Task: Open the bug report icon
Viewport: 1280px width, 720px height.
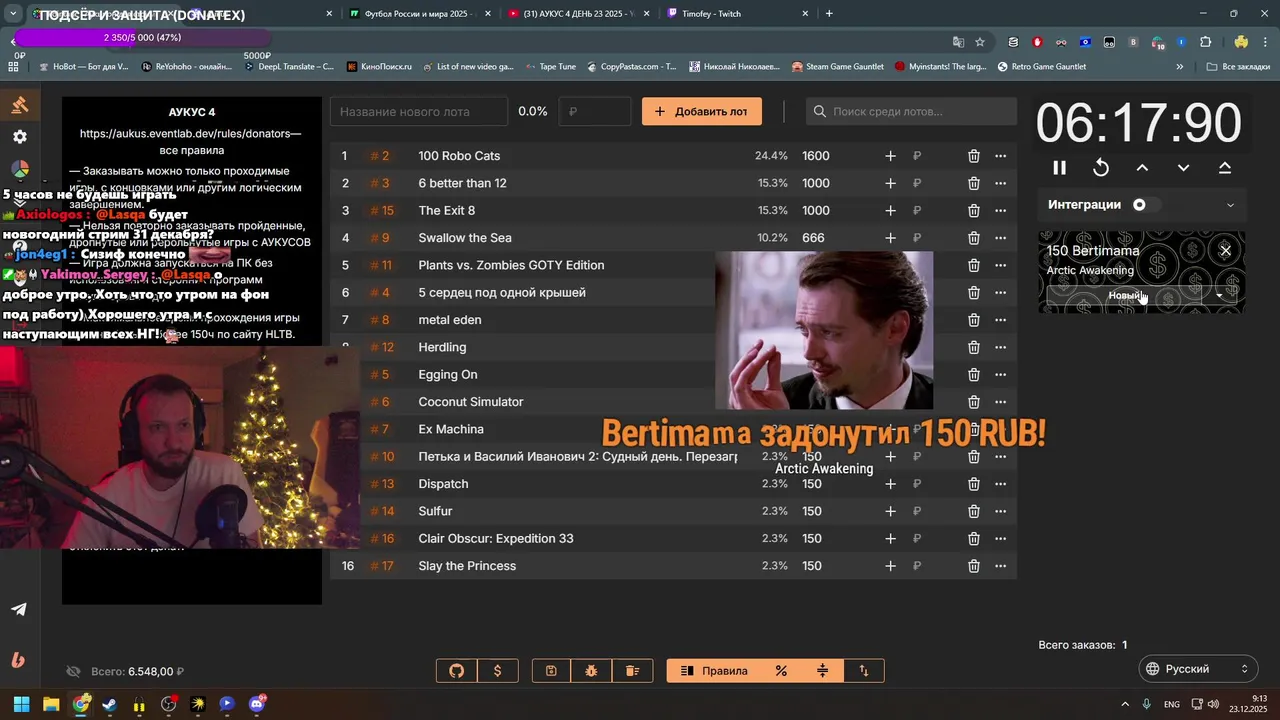Action: [592, 671]
